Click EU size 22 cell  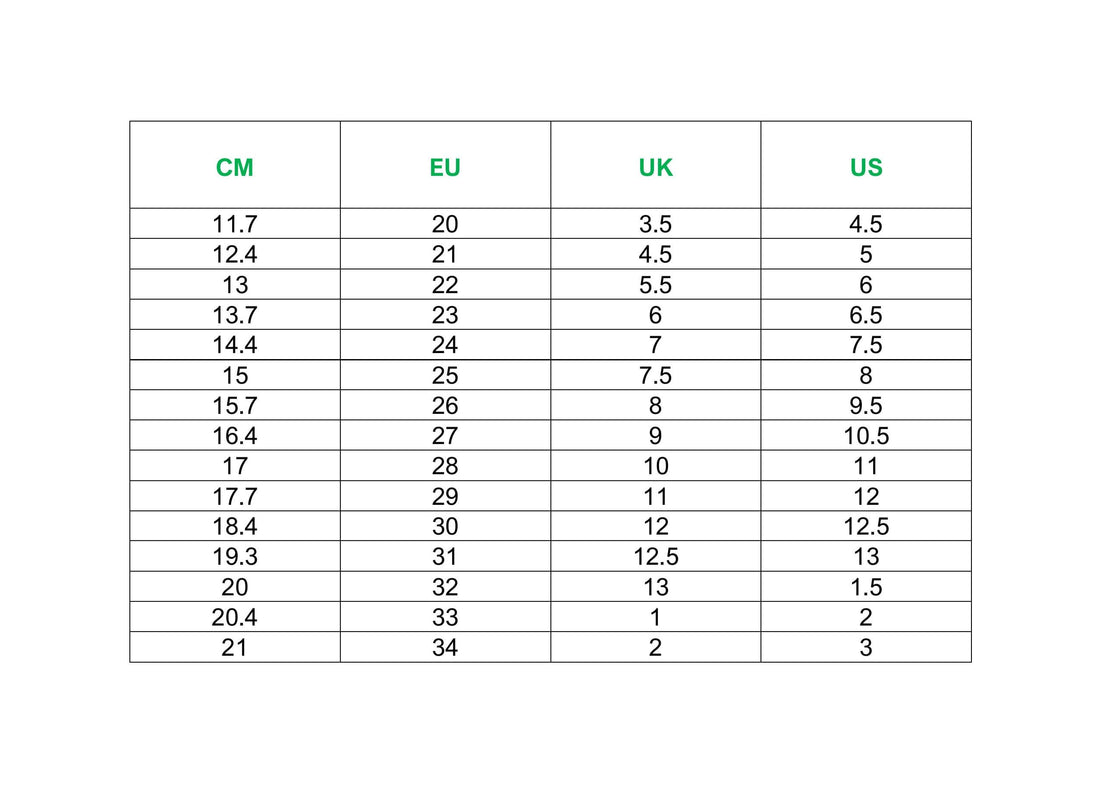pos(445,285)
